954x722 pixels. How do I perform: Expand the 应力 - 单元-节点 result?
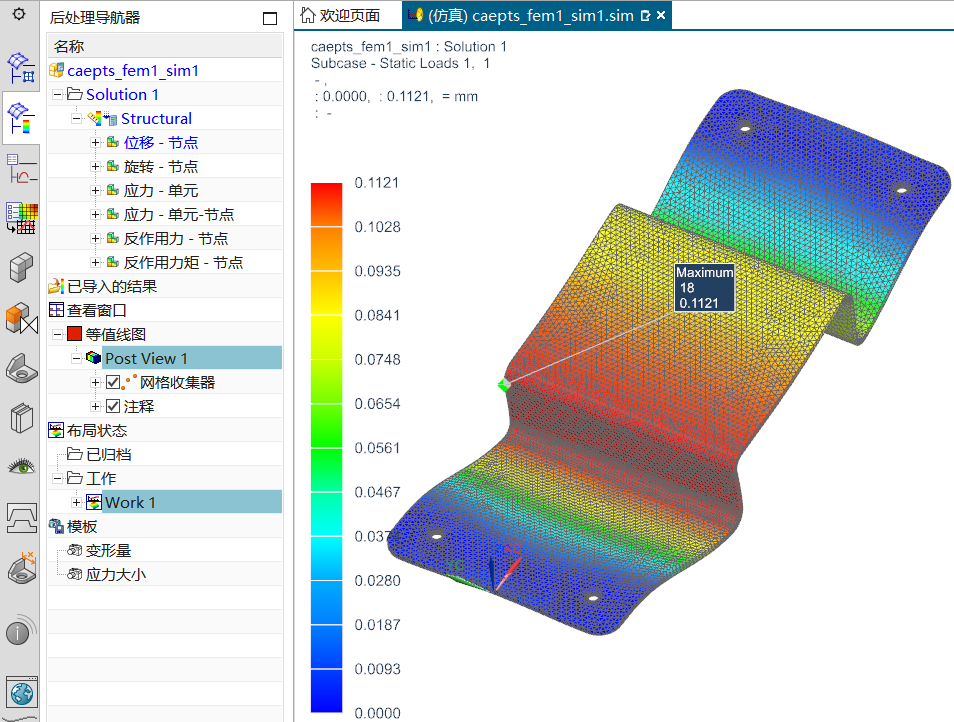click(x=95, y=214)
